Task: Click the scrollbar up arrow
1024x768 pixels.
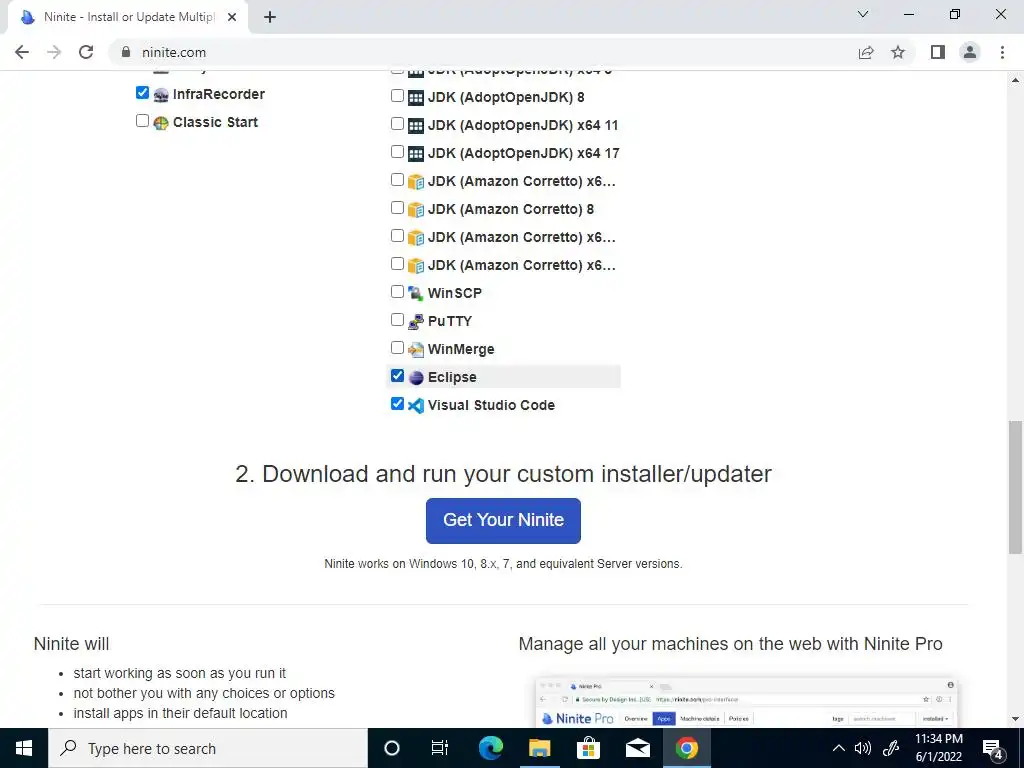Action: coord(1015,80)
